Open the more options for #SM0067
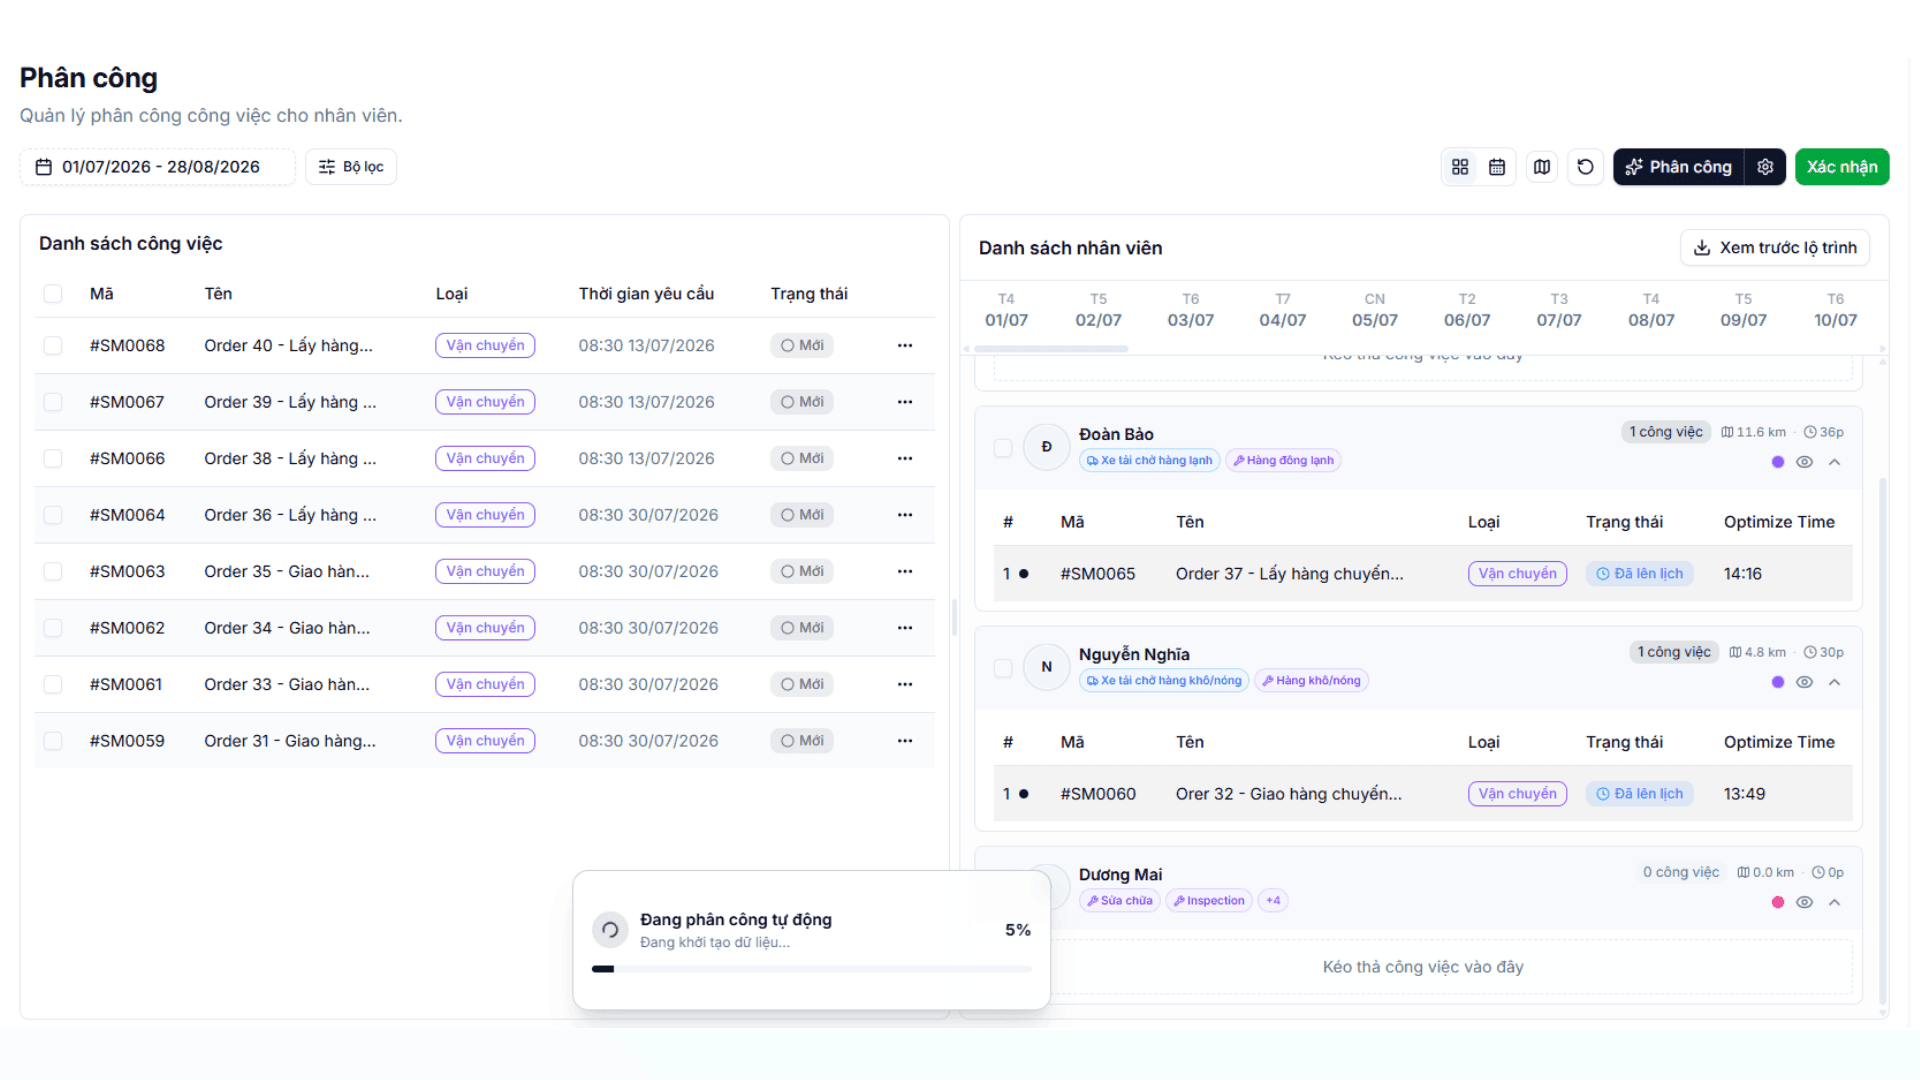Image resolution: width=1920 pixels, height=1080 pixels. (905, 402)
